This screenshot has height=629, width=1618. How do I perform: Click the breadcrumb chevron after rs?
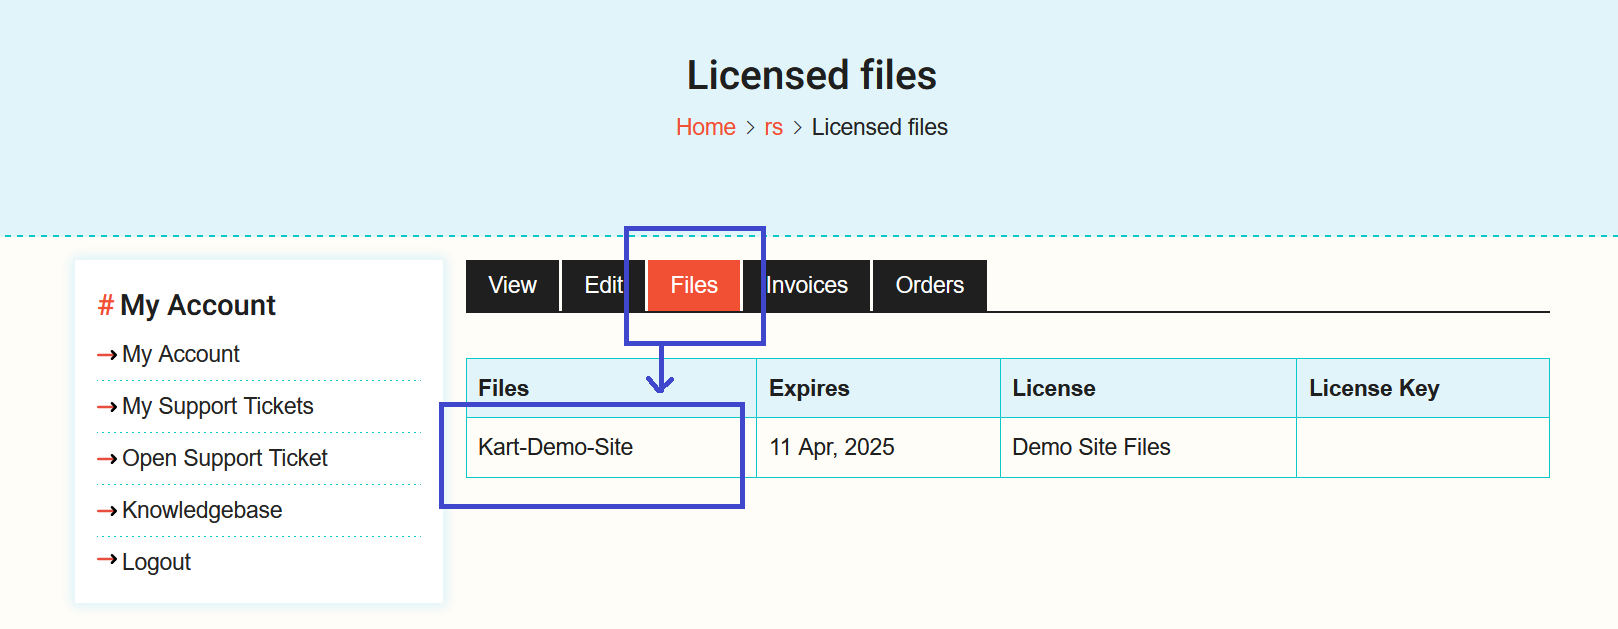797,128
